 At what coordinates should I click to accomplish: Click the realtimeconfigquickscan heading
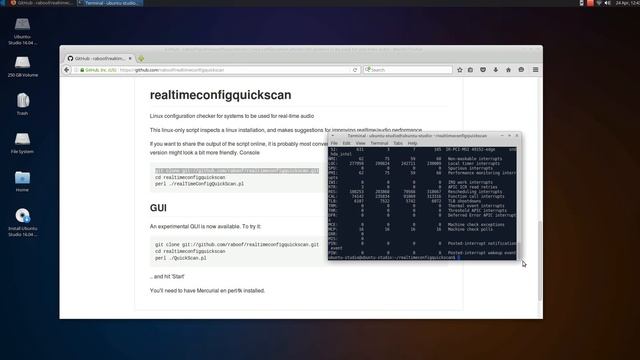pyautogui.click(x=220, y=95)
